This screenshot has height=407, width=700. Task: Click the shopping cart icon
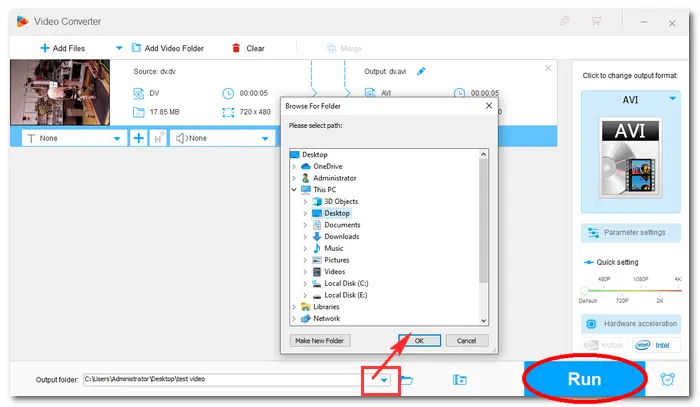596,21
